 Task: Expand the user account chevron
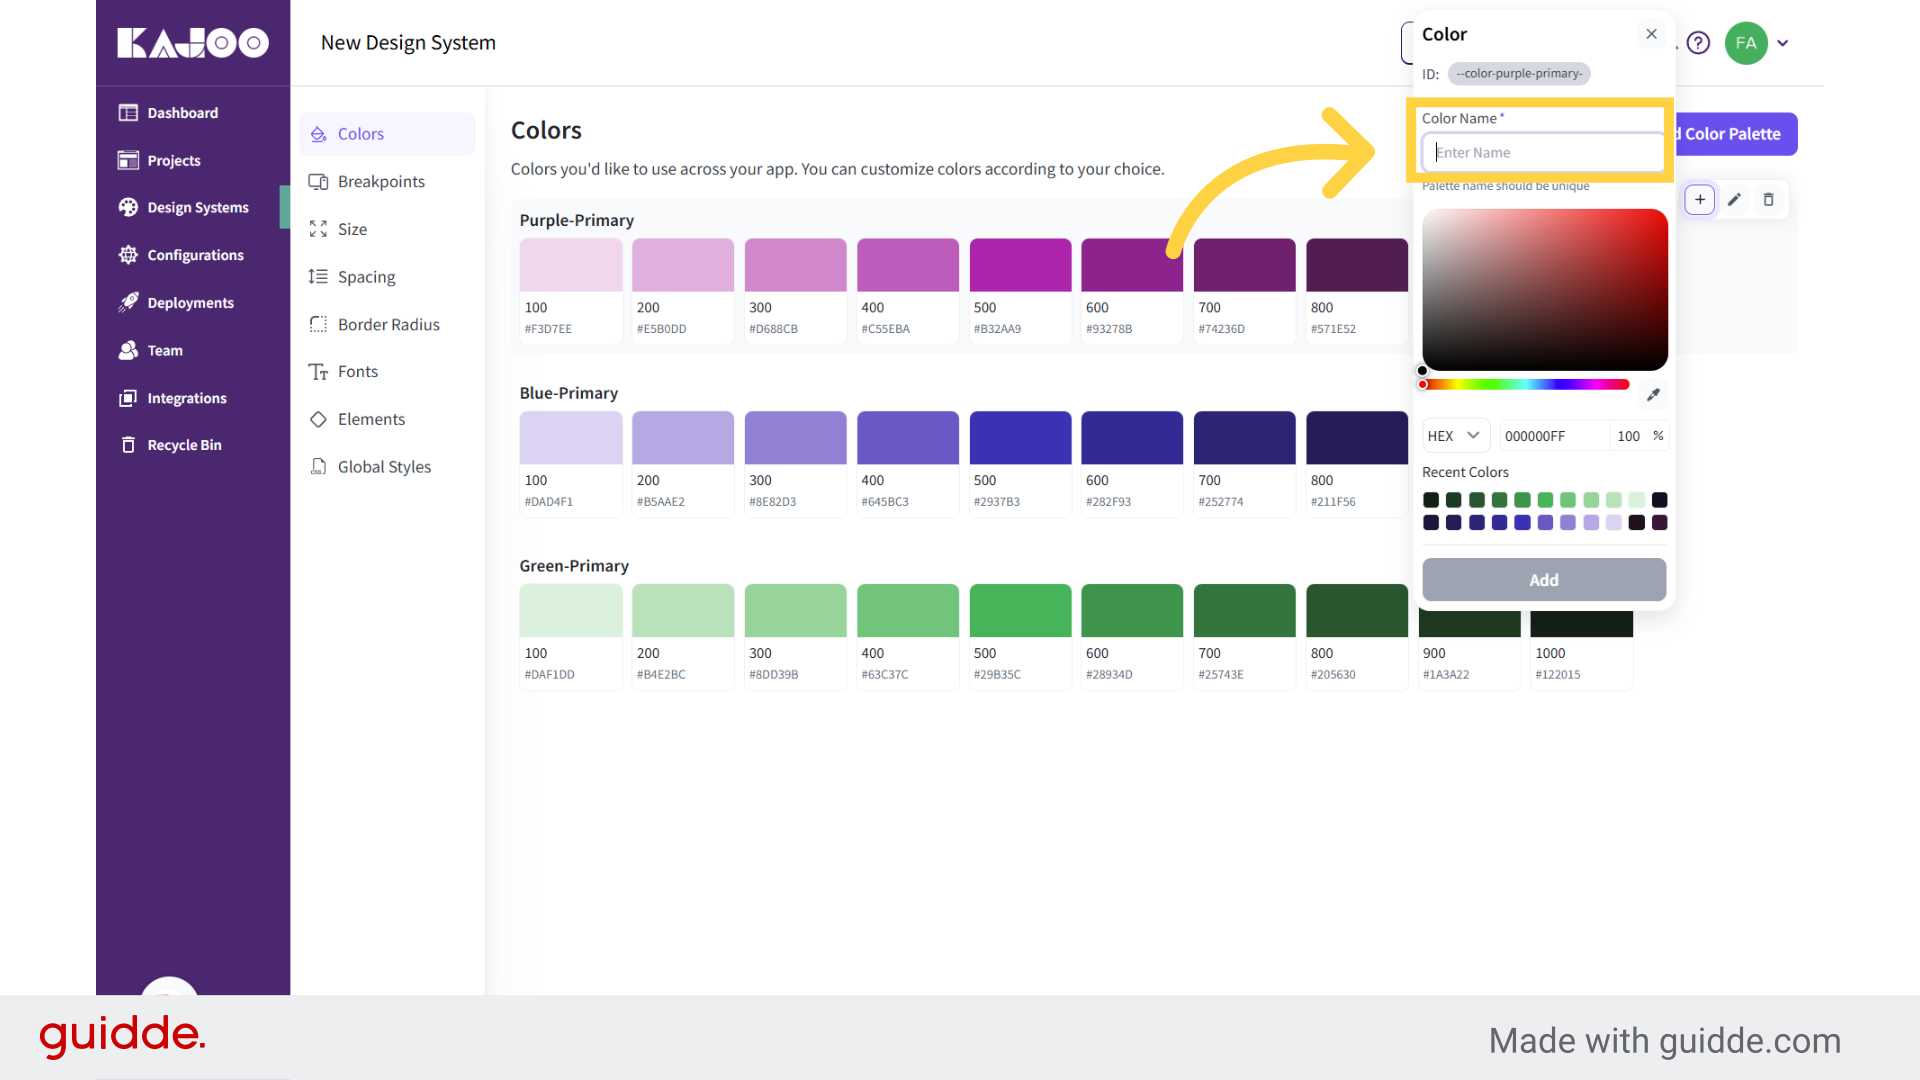pyautogui.click(x=1783, y=43)
